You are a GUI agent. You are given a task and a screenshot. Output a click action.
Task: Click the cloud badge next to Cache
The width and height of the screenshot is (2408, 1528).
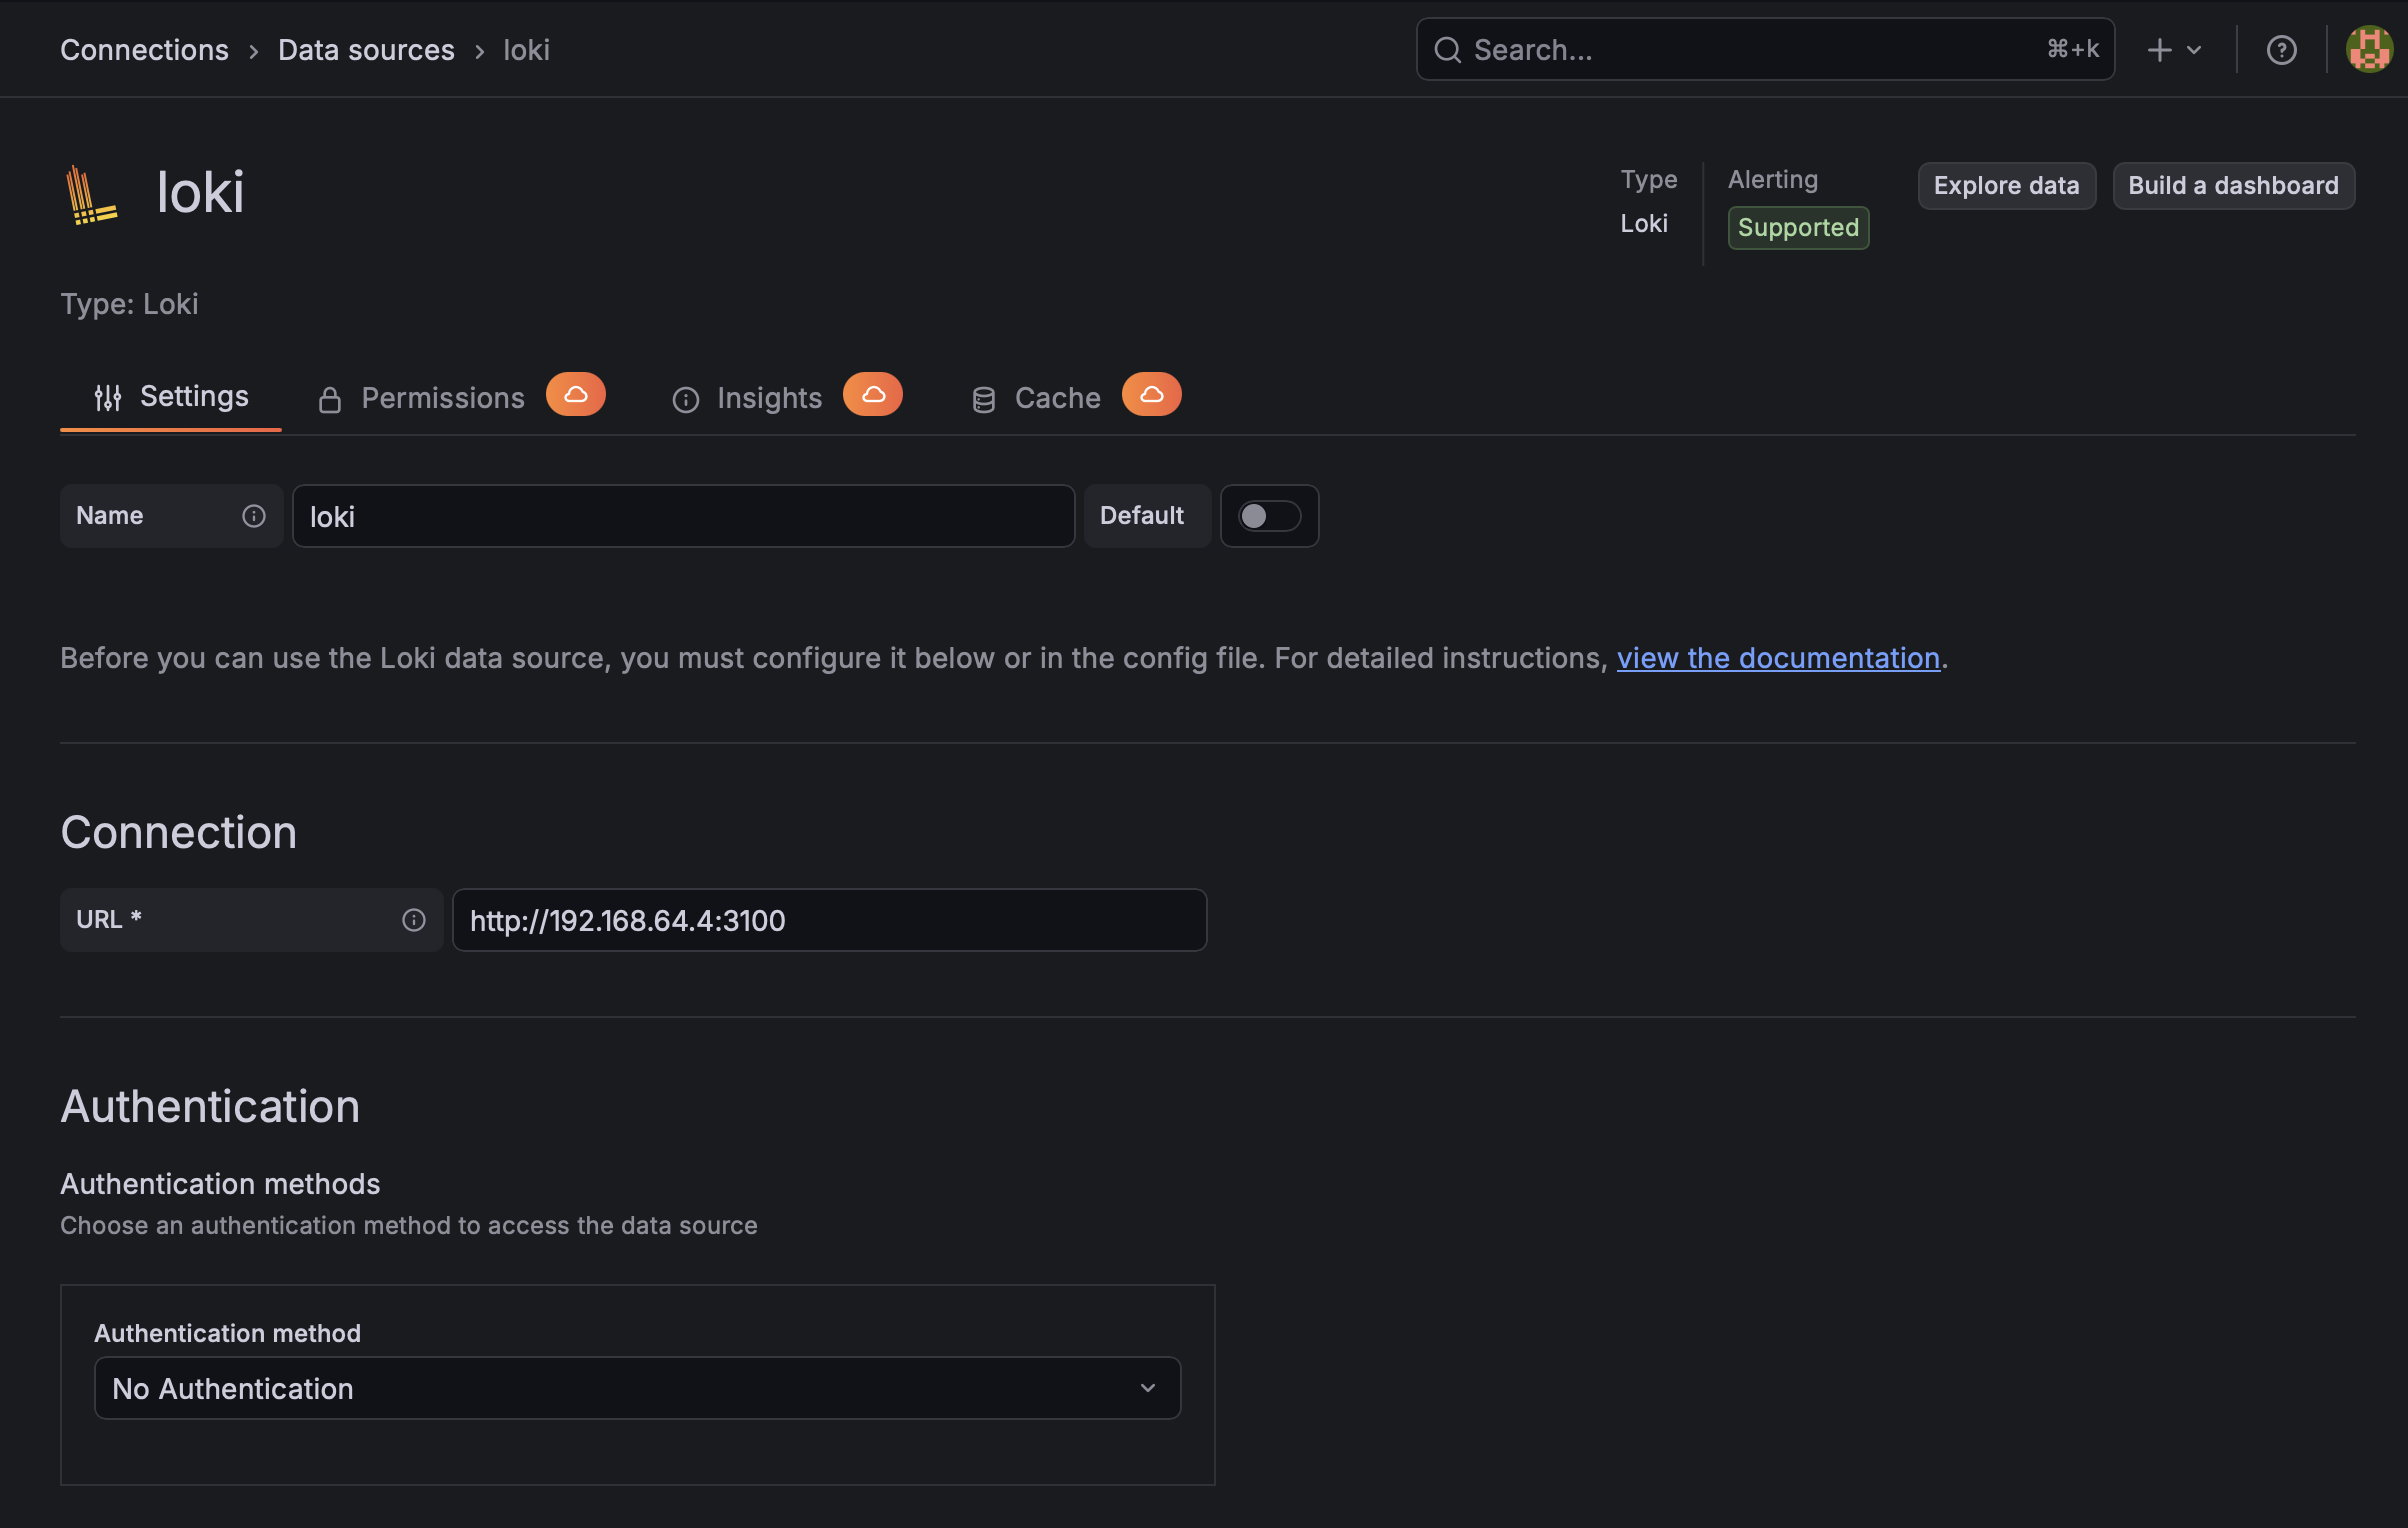point(1152,394)
